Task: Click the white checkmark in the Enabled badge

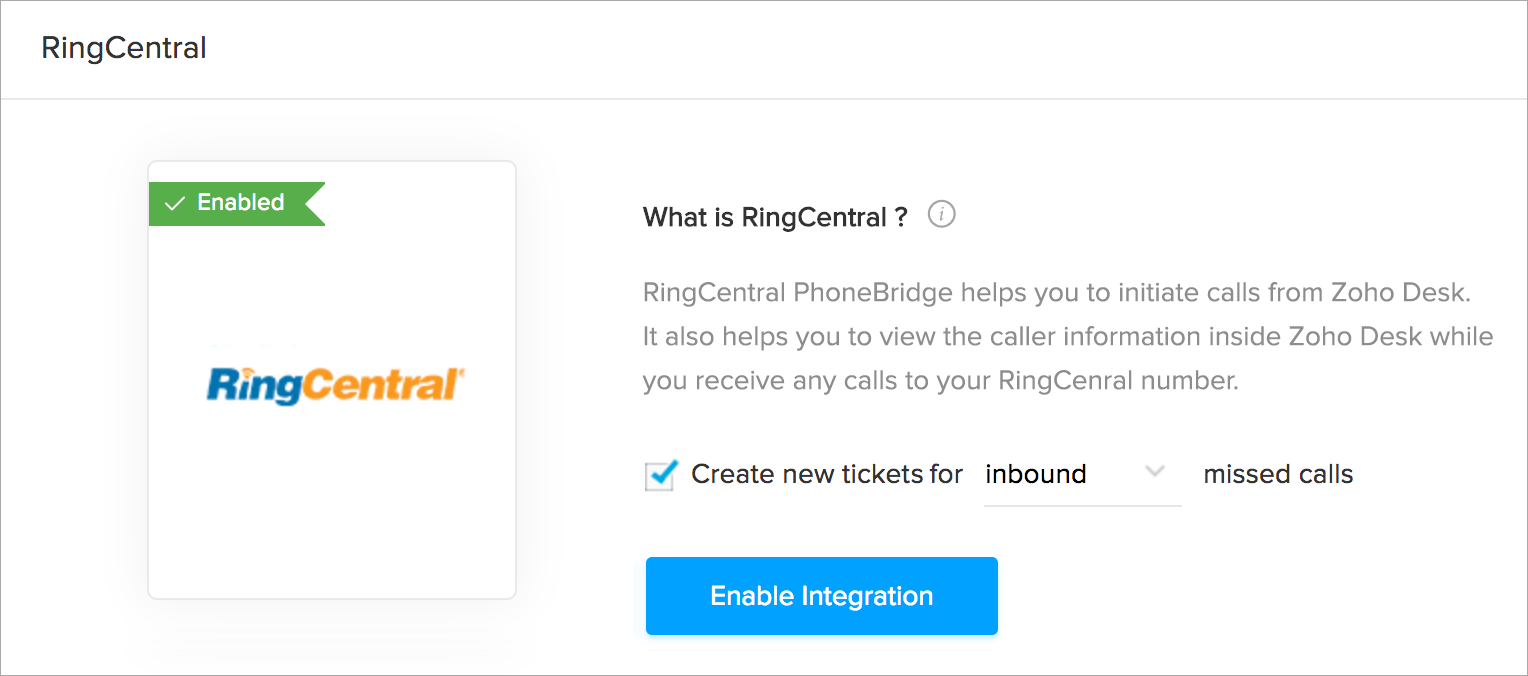Action: coord(175,203)
